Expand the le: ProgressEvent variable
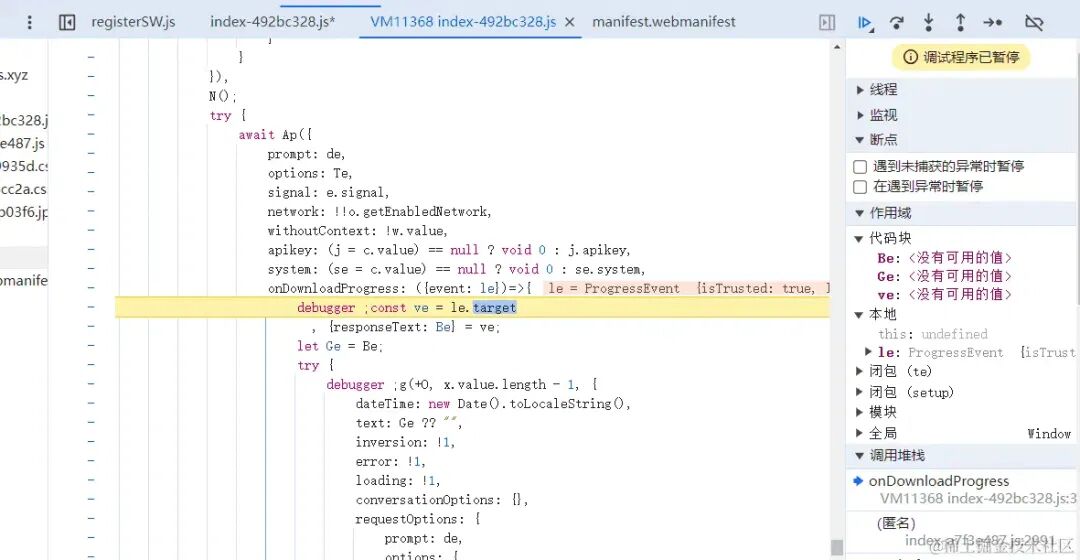Screen dimensions: 1080x560 (x=869, y=352)
